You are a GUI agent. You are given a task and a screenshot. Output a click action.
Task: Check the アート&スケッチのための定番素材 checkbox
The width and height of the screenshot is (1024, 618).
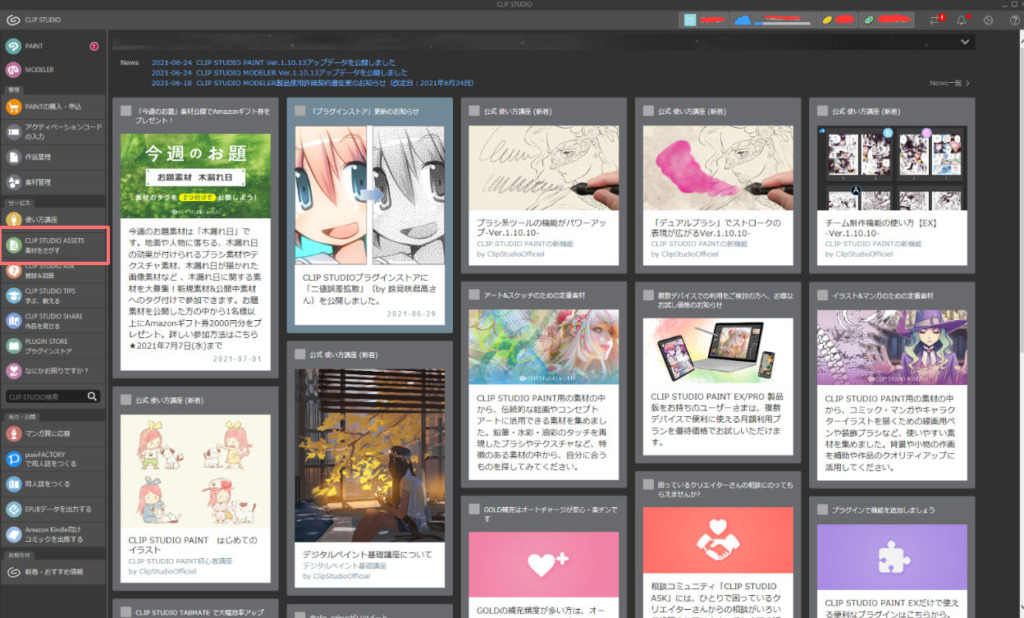[474, 295]
